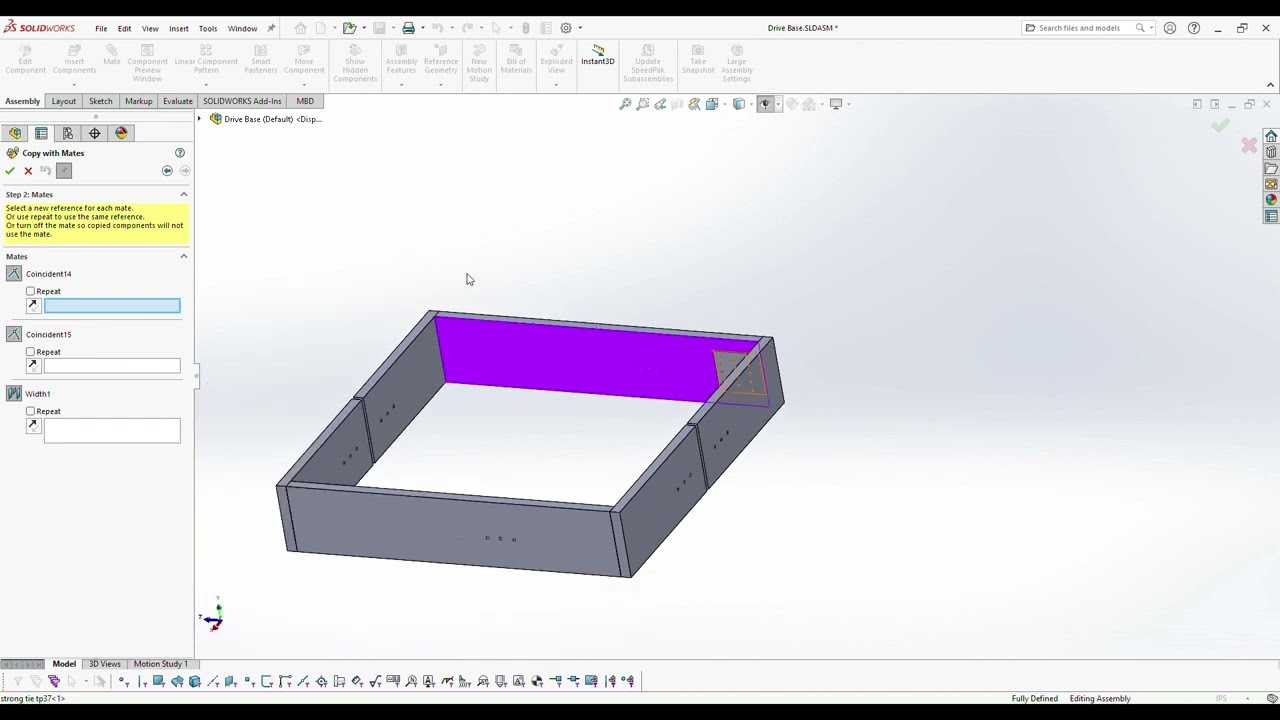This screenshot has height=720, width=1280.
Task: Click Hide/Show Items eye icon
Action: point(765,104)
